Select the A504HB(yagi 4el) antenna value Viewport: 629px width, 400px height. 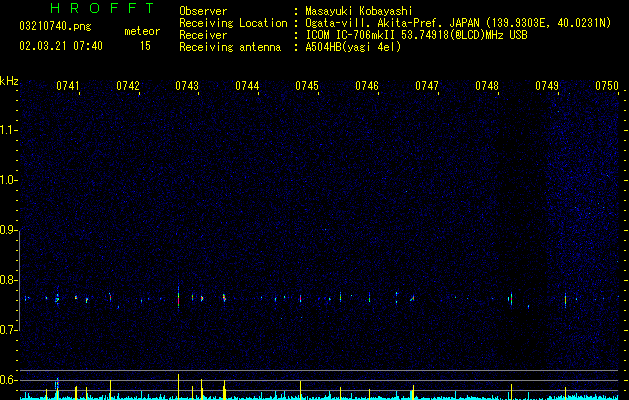tap(353, 47)
